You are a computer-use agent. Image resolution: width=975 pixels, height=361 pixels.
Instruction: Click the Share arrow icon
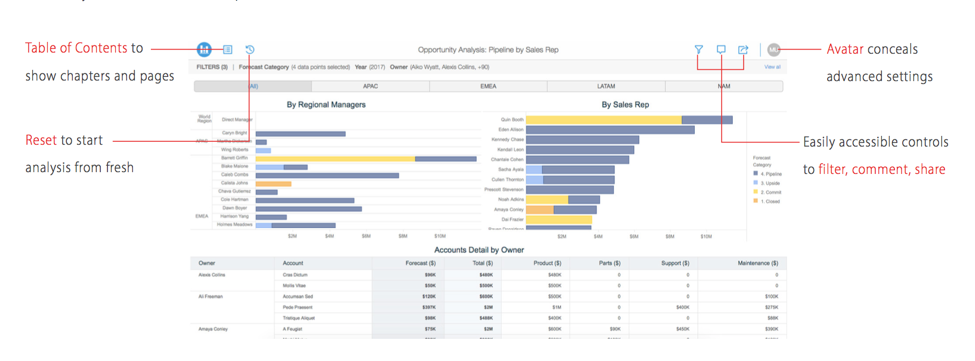743,49
